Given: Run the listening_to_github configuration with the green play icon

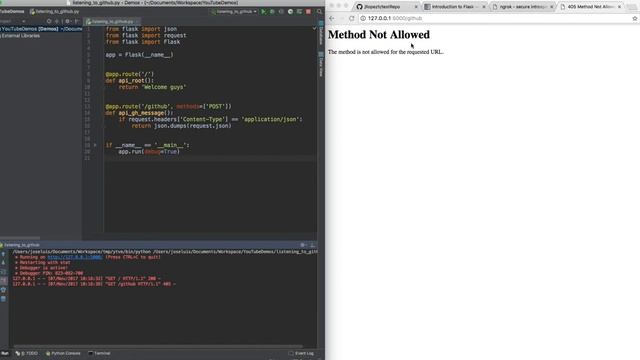Looking at the screenshot, I should 263,12.
